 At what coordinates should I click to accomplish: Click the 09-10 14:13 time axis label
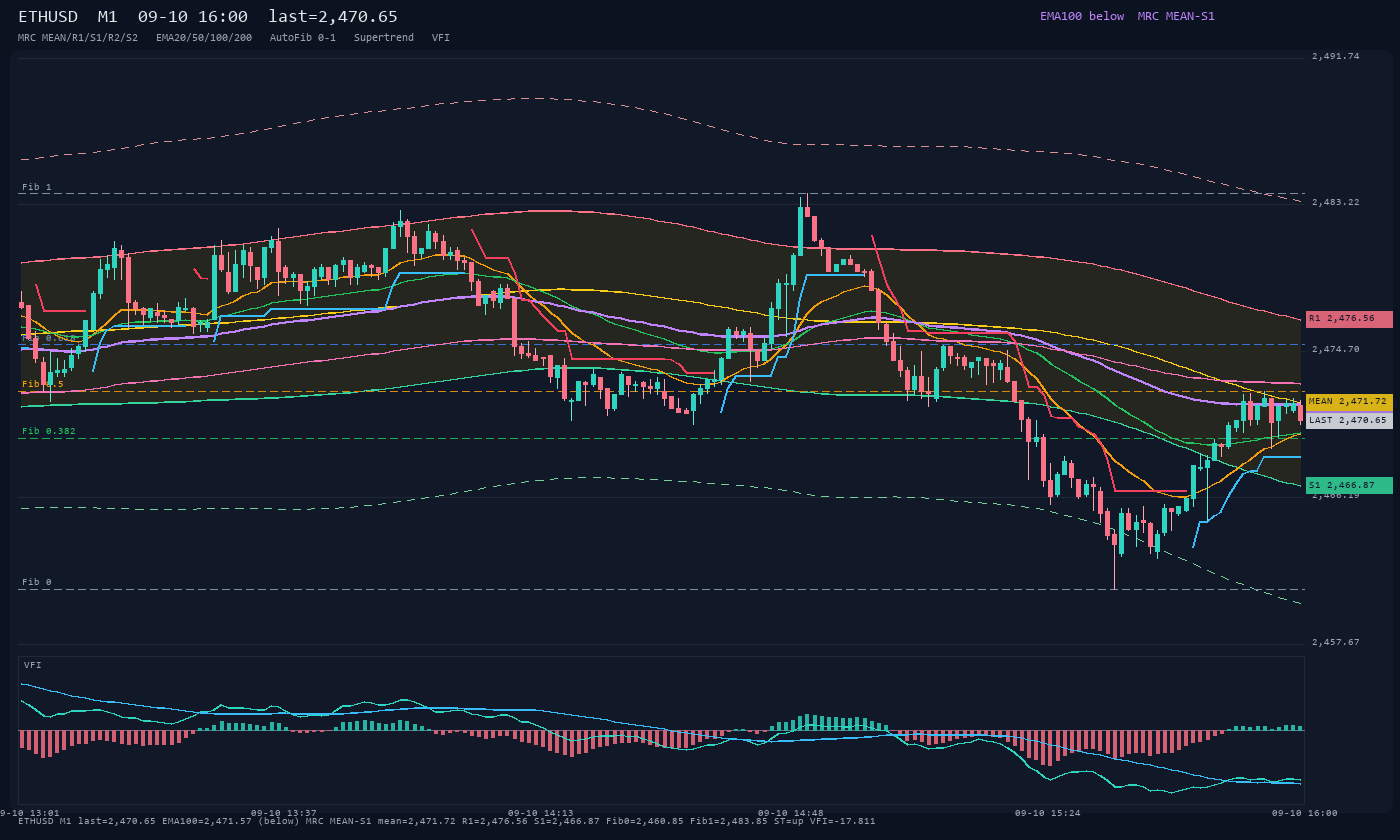tap(541, 813)
